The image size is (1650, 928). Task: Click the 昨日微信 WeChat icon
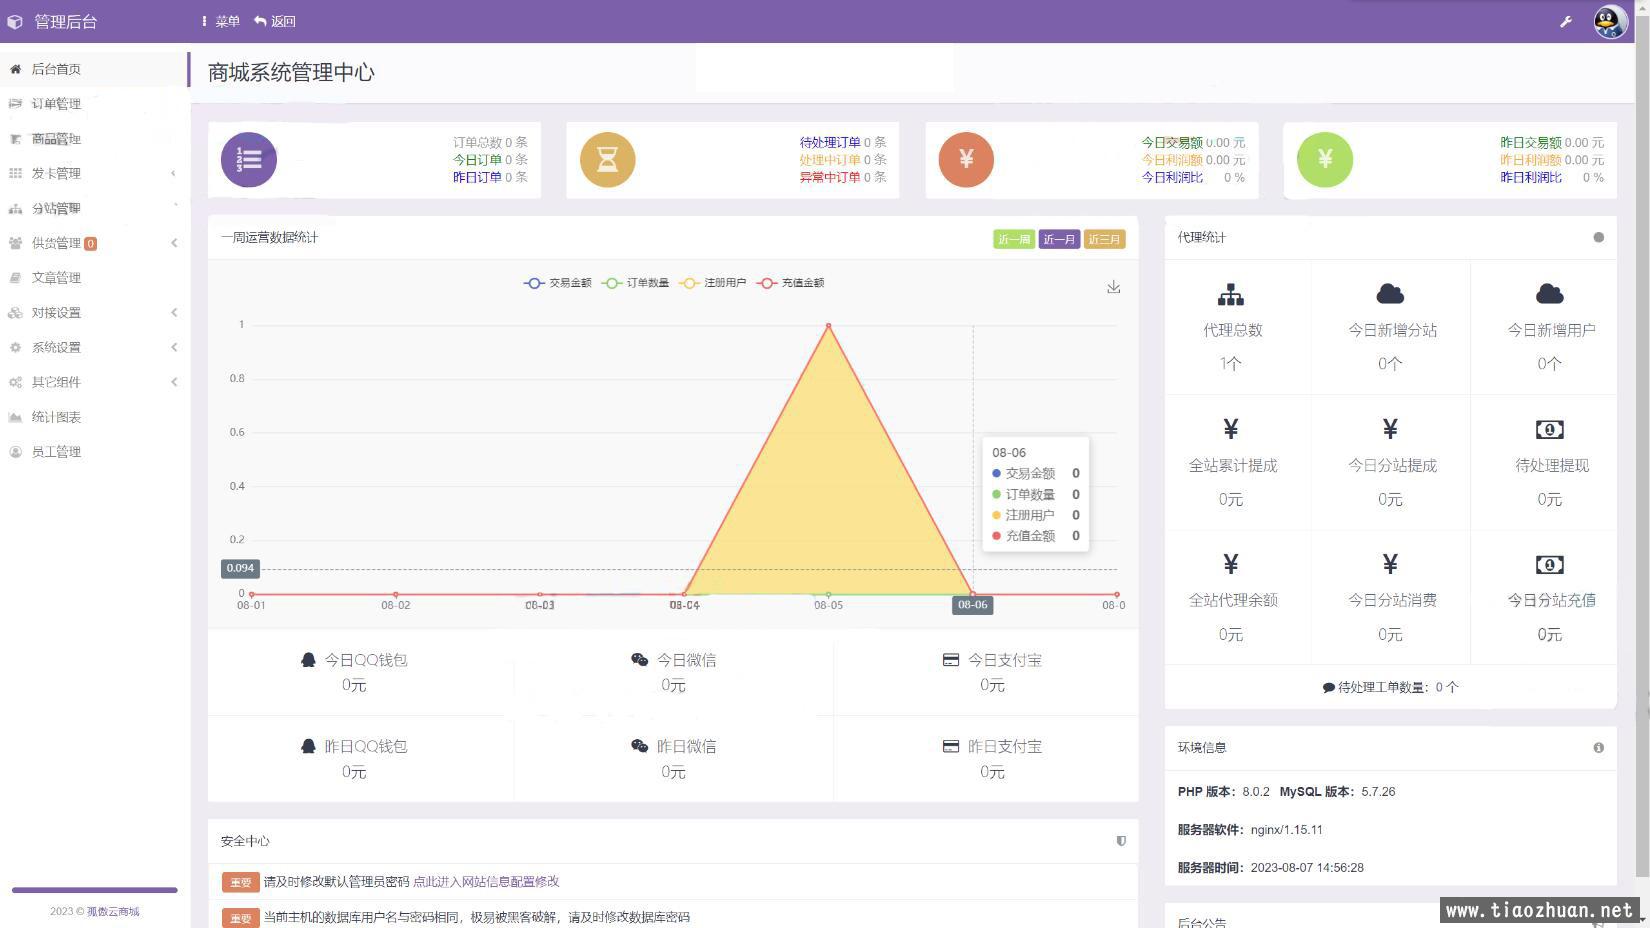(639, 746)
